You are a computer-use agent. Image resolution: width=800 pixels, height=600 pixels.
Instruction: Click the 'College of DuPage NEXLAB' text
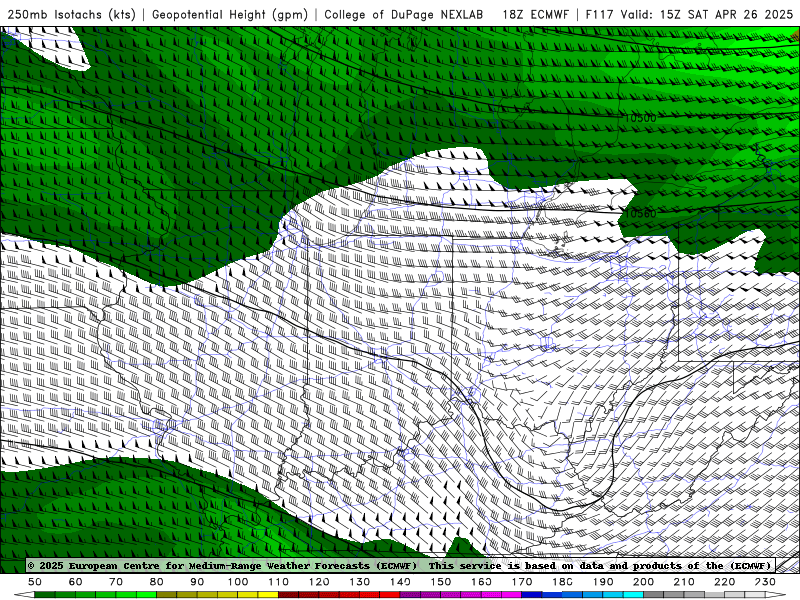(403, 14)
